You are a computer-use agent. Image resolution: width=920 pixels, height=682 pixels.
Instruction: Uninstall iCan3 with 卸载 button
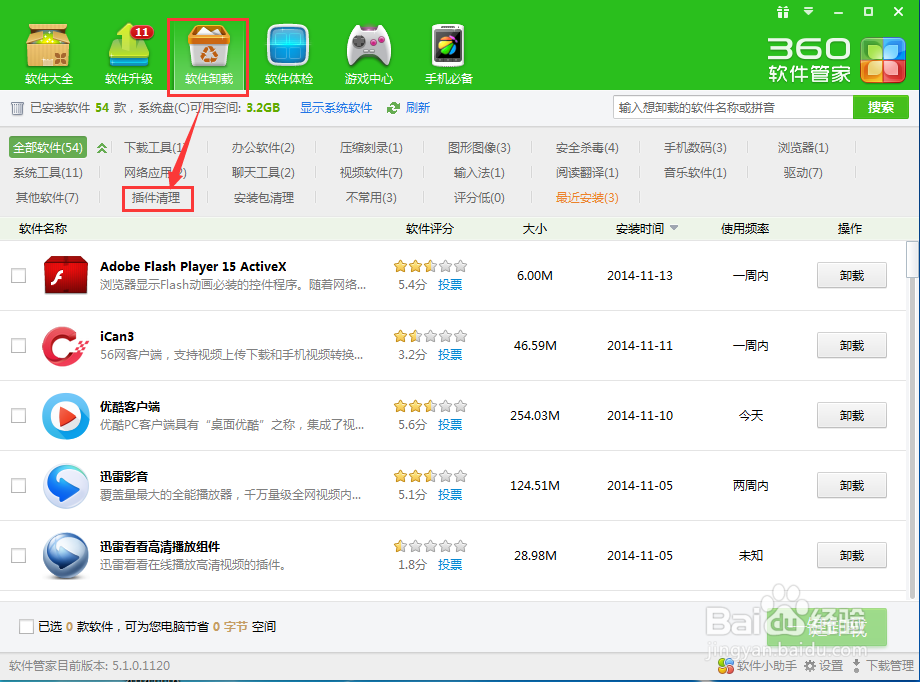coord(851,345)
